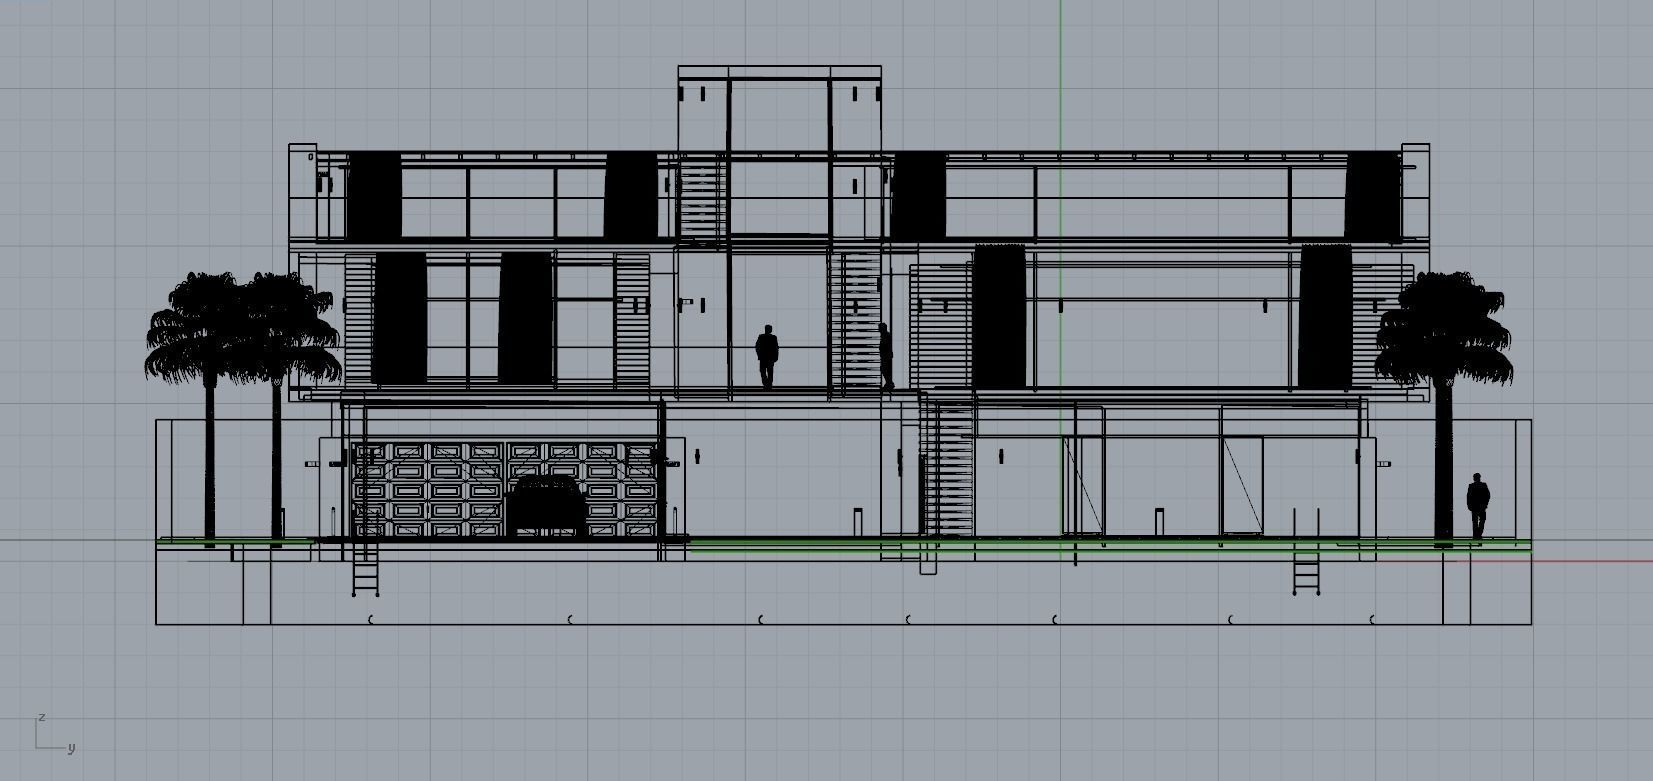The image size is (1653, 781).
Task: Click the world axis icon labeled z and y
Action: pyautogui.click(x=55, y=733)
